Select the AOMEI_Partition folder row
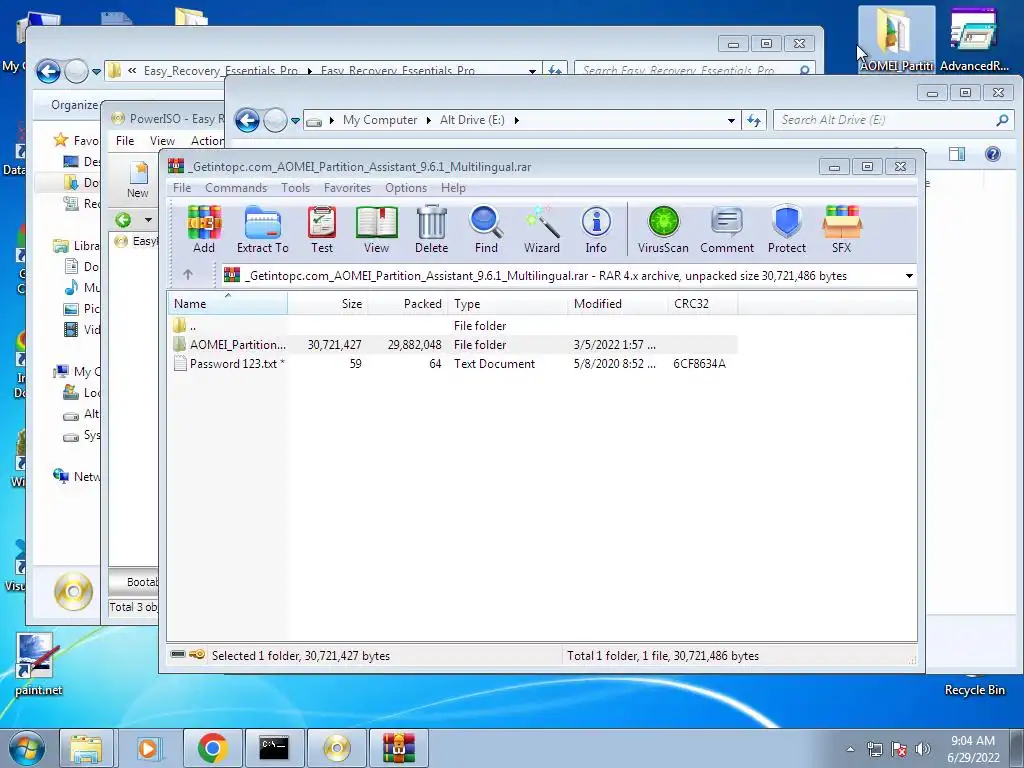The width and height of the screenshot is (1024, 768). point(453,345)
